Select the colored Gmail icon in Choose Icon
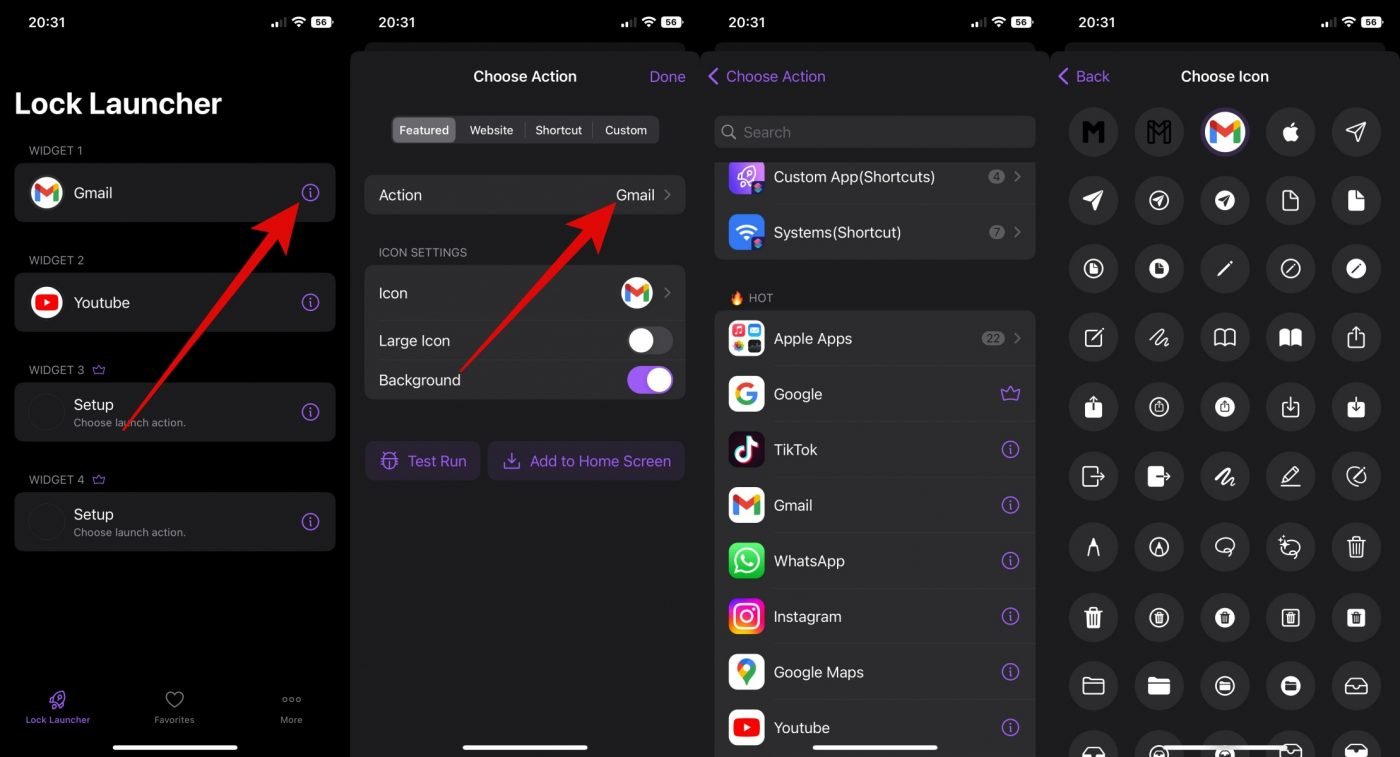Screen dimensions: 1400x757 pyautogui.click(x=1225, y=132)
